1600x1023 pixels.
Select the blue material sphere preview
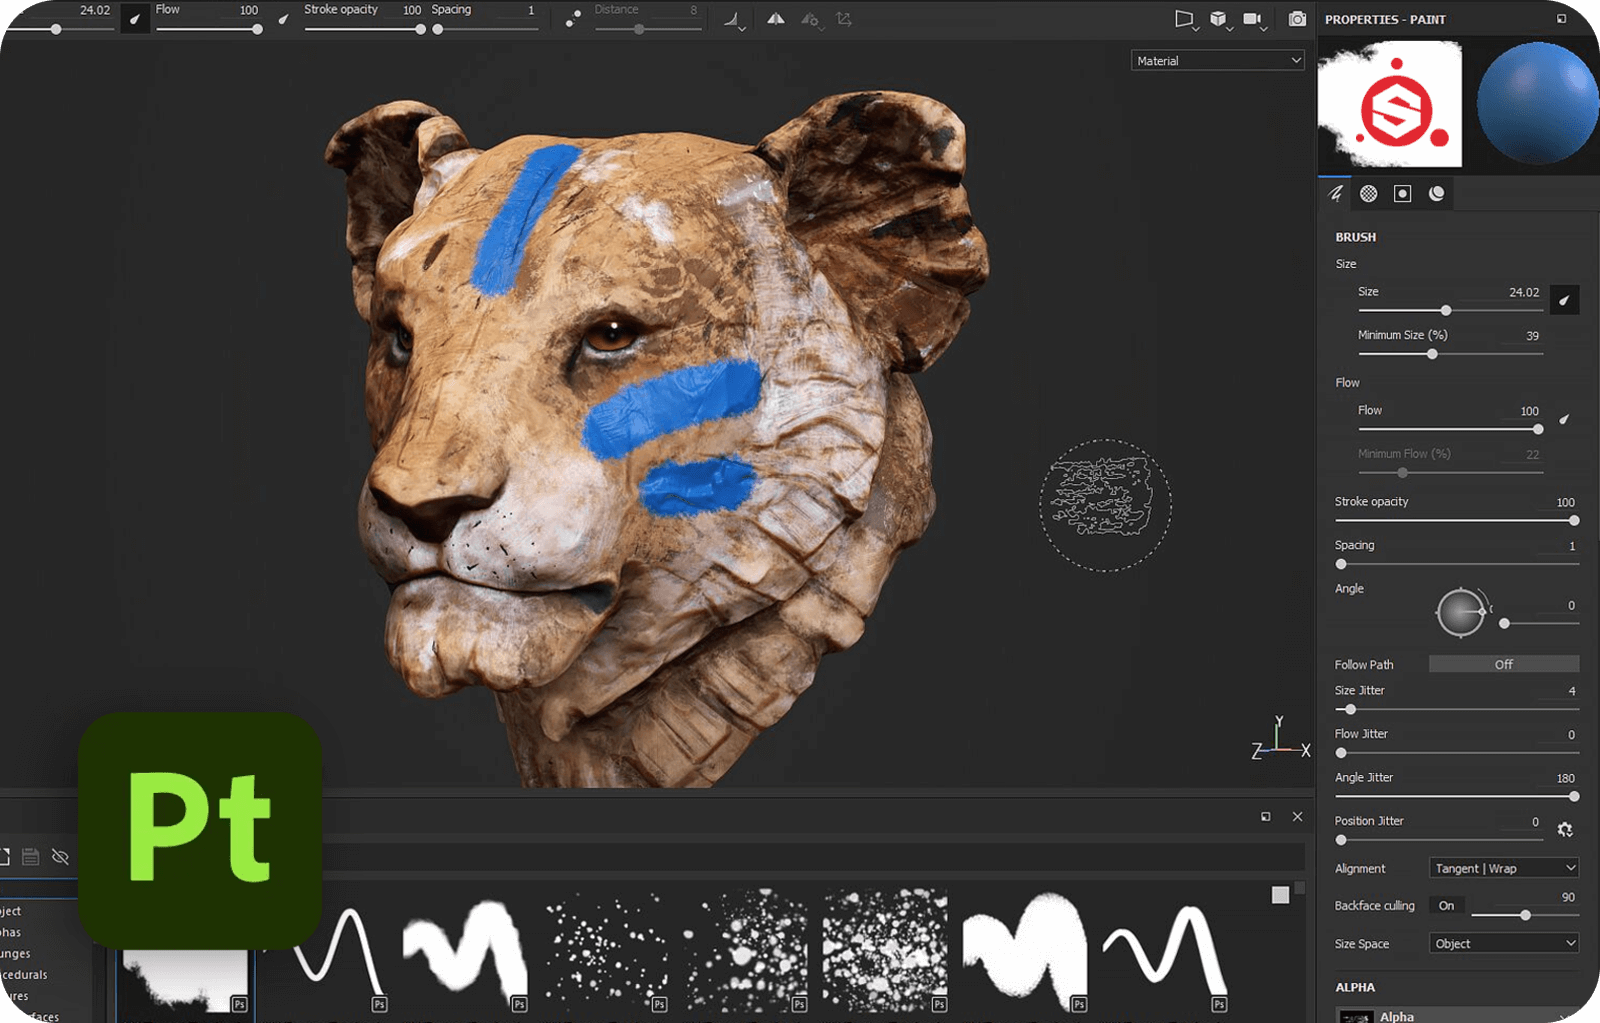[x=1536, y=104]
